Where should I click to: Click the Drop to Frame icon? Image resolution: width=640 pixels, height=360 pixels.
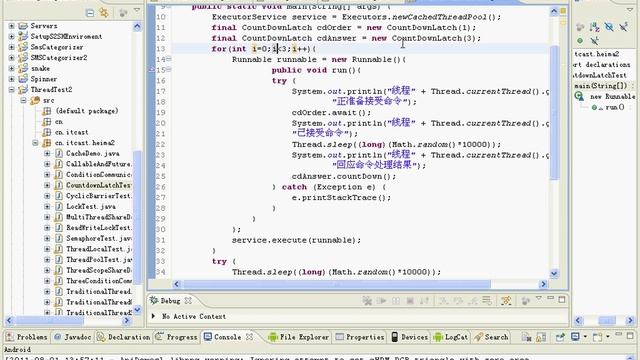pos(487,301)
